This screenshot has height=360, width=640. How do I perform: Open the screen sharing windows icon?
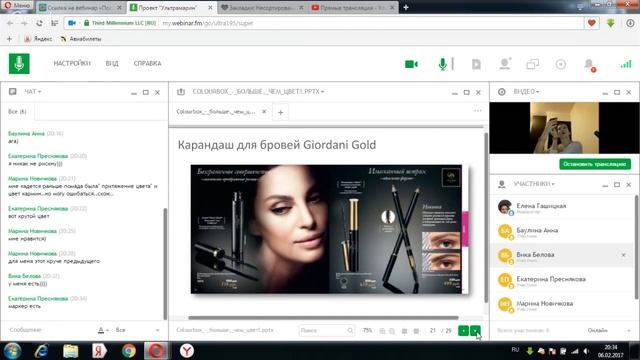(533, 64)
